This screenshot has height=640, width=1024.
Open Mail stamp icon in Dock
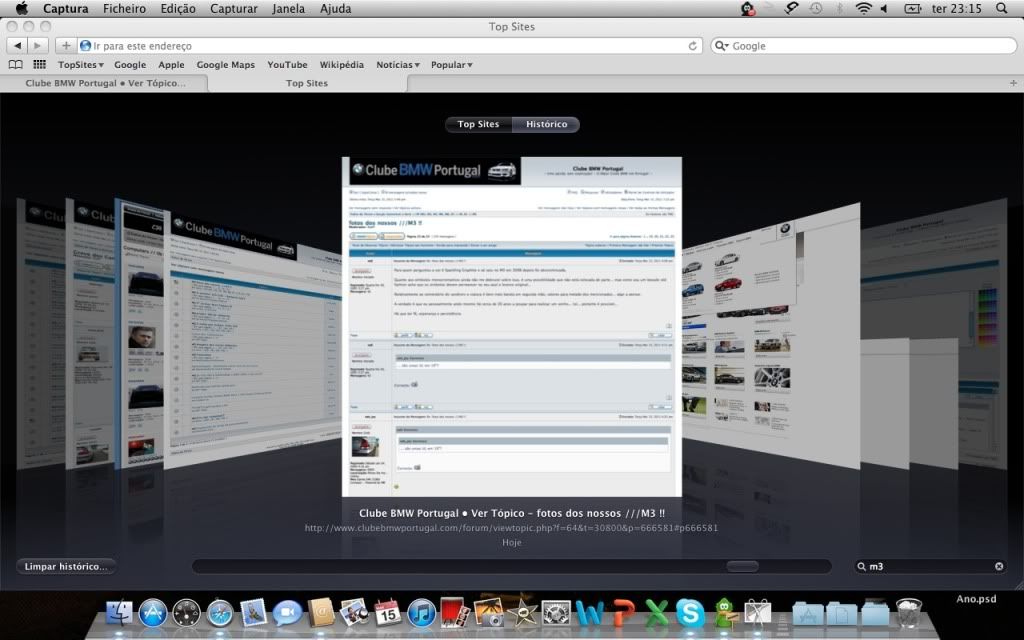click(x=253, y=613)
